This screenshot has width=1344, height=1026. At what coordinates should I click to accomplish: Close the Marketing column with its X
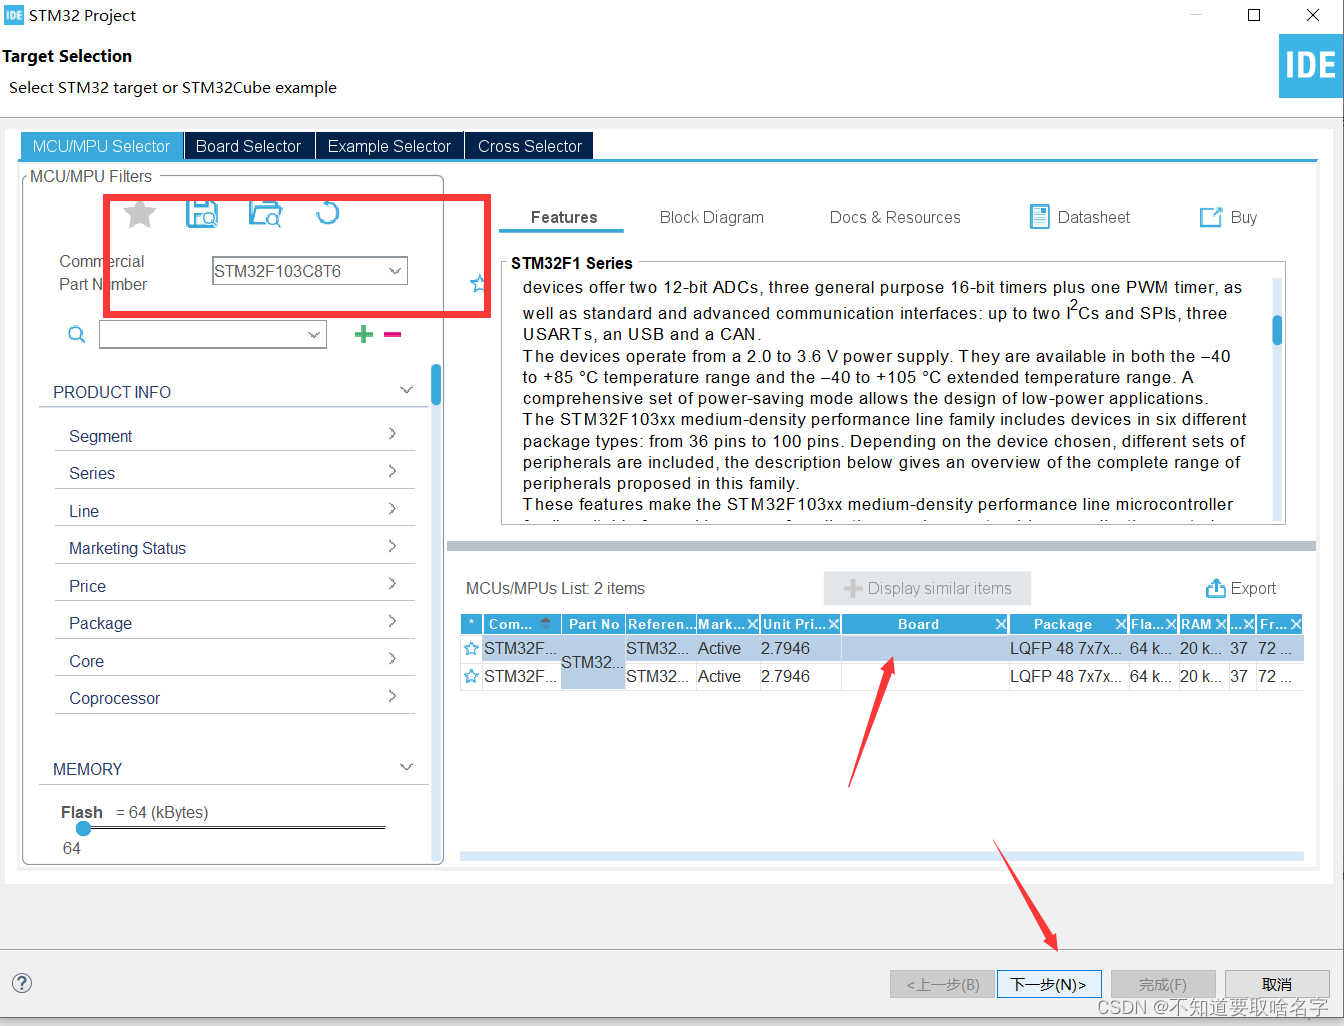[753, 624]
